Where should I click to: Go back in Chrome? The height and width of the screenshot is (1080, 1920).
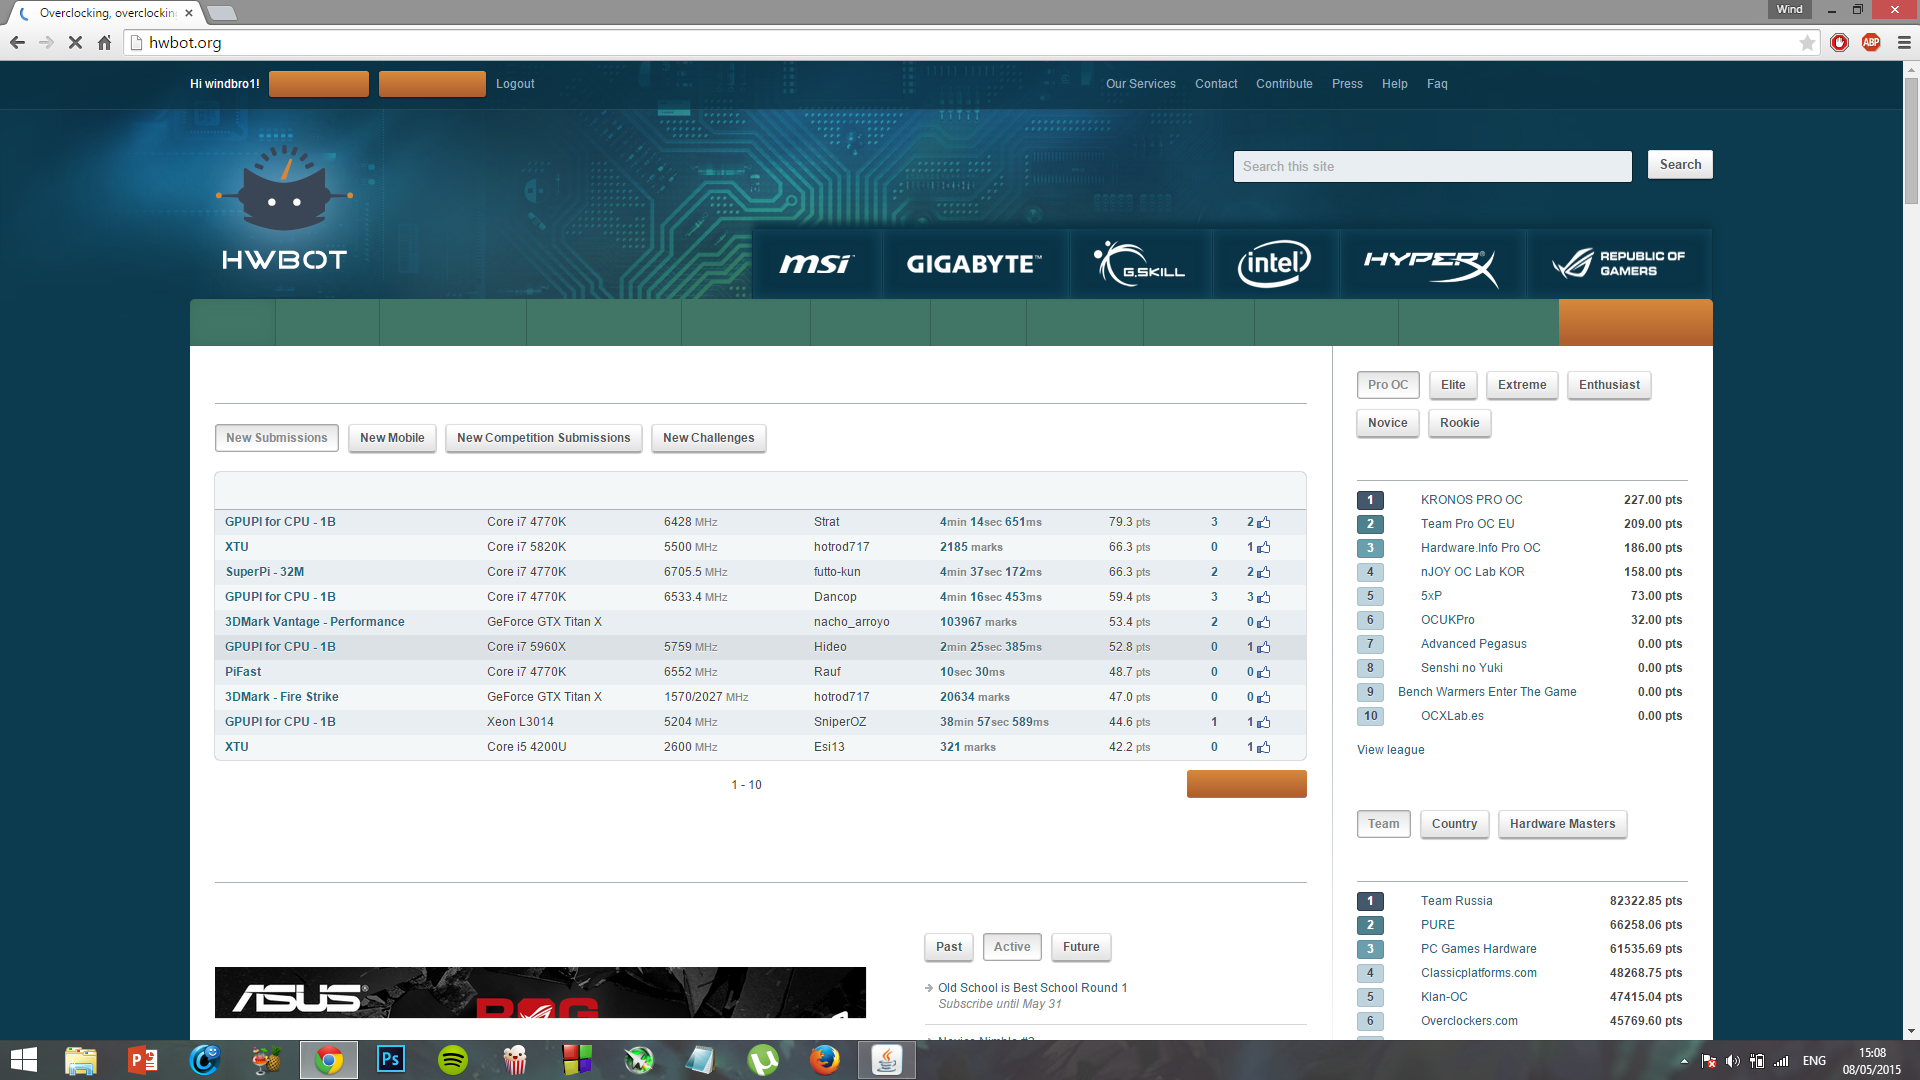tap(17, 43)
